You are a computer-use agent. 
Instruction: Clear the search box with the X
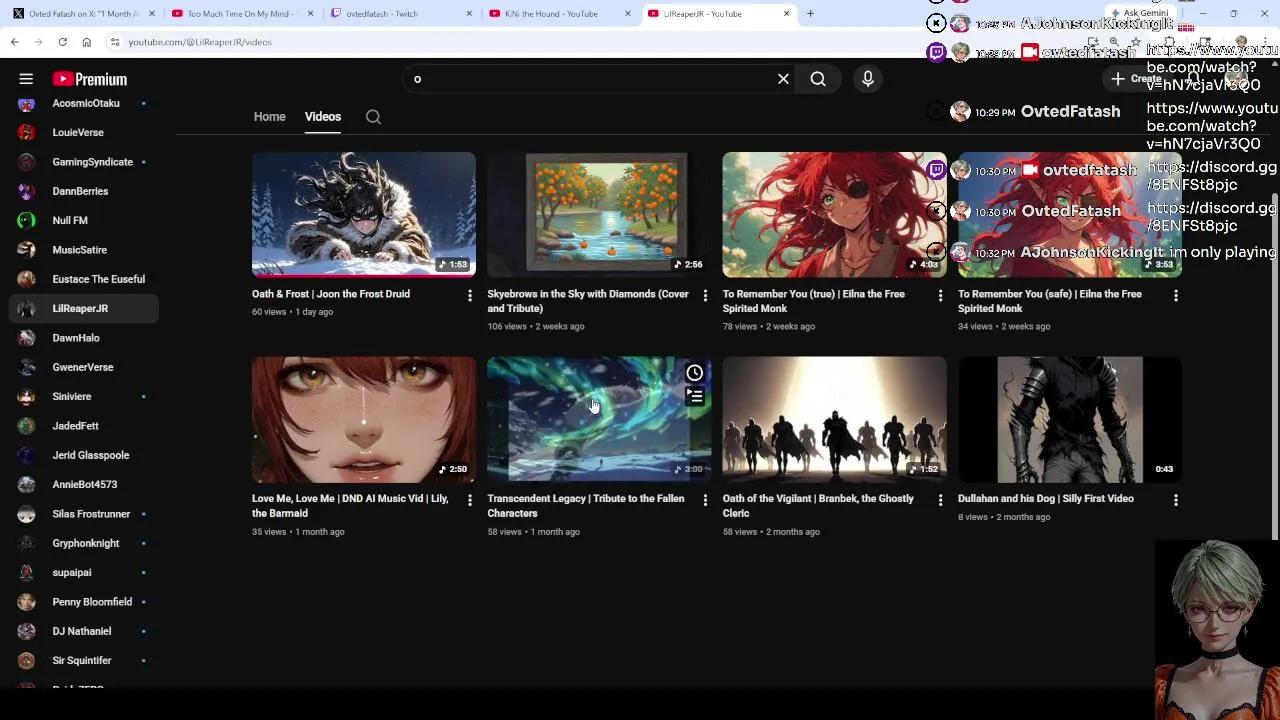pyautogui.click(x=783, y=79)
